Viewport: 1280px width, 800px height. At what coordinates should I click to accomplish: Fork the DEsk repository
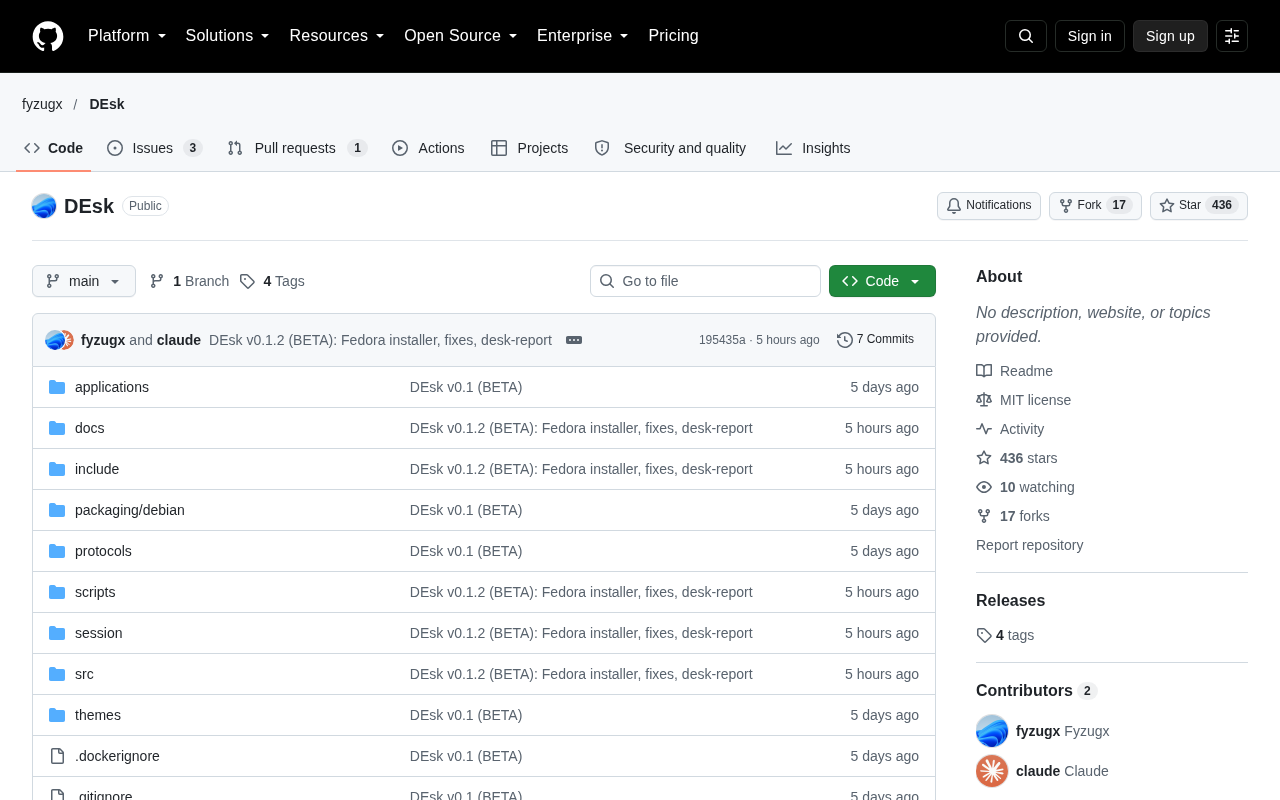pos(1095,206)
